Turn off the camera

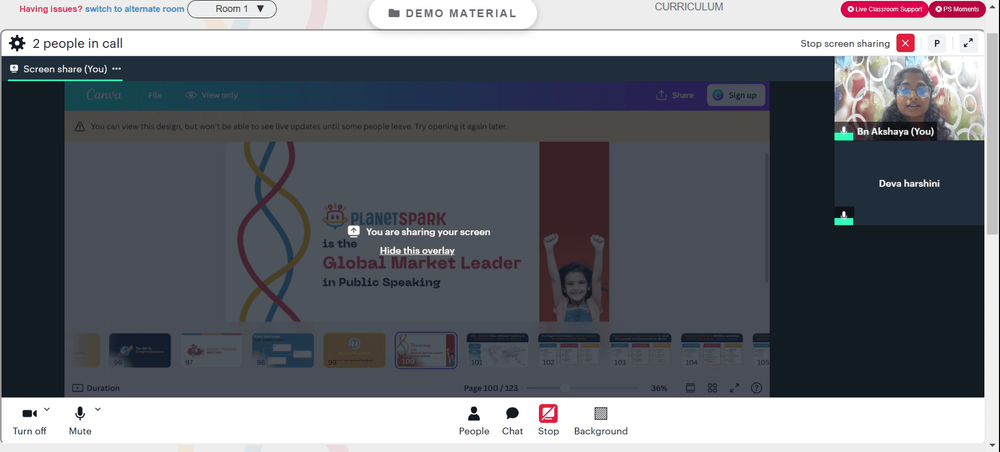29,421
